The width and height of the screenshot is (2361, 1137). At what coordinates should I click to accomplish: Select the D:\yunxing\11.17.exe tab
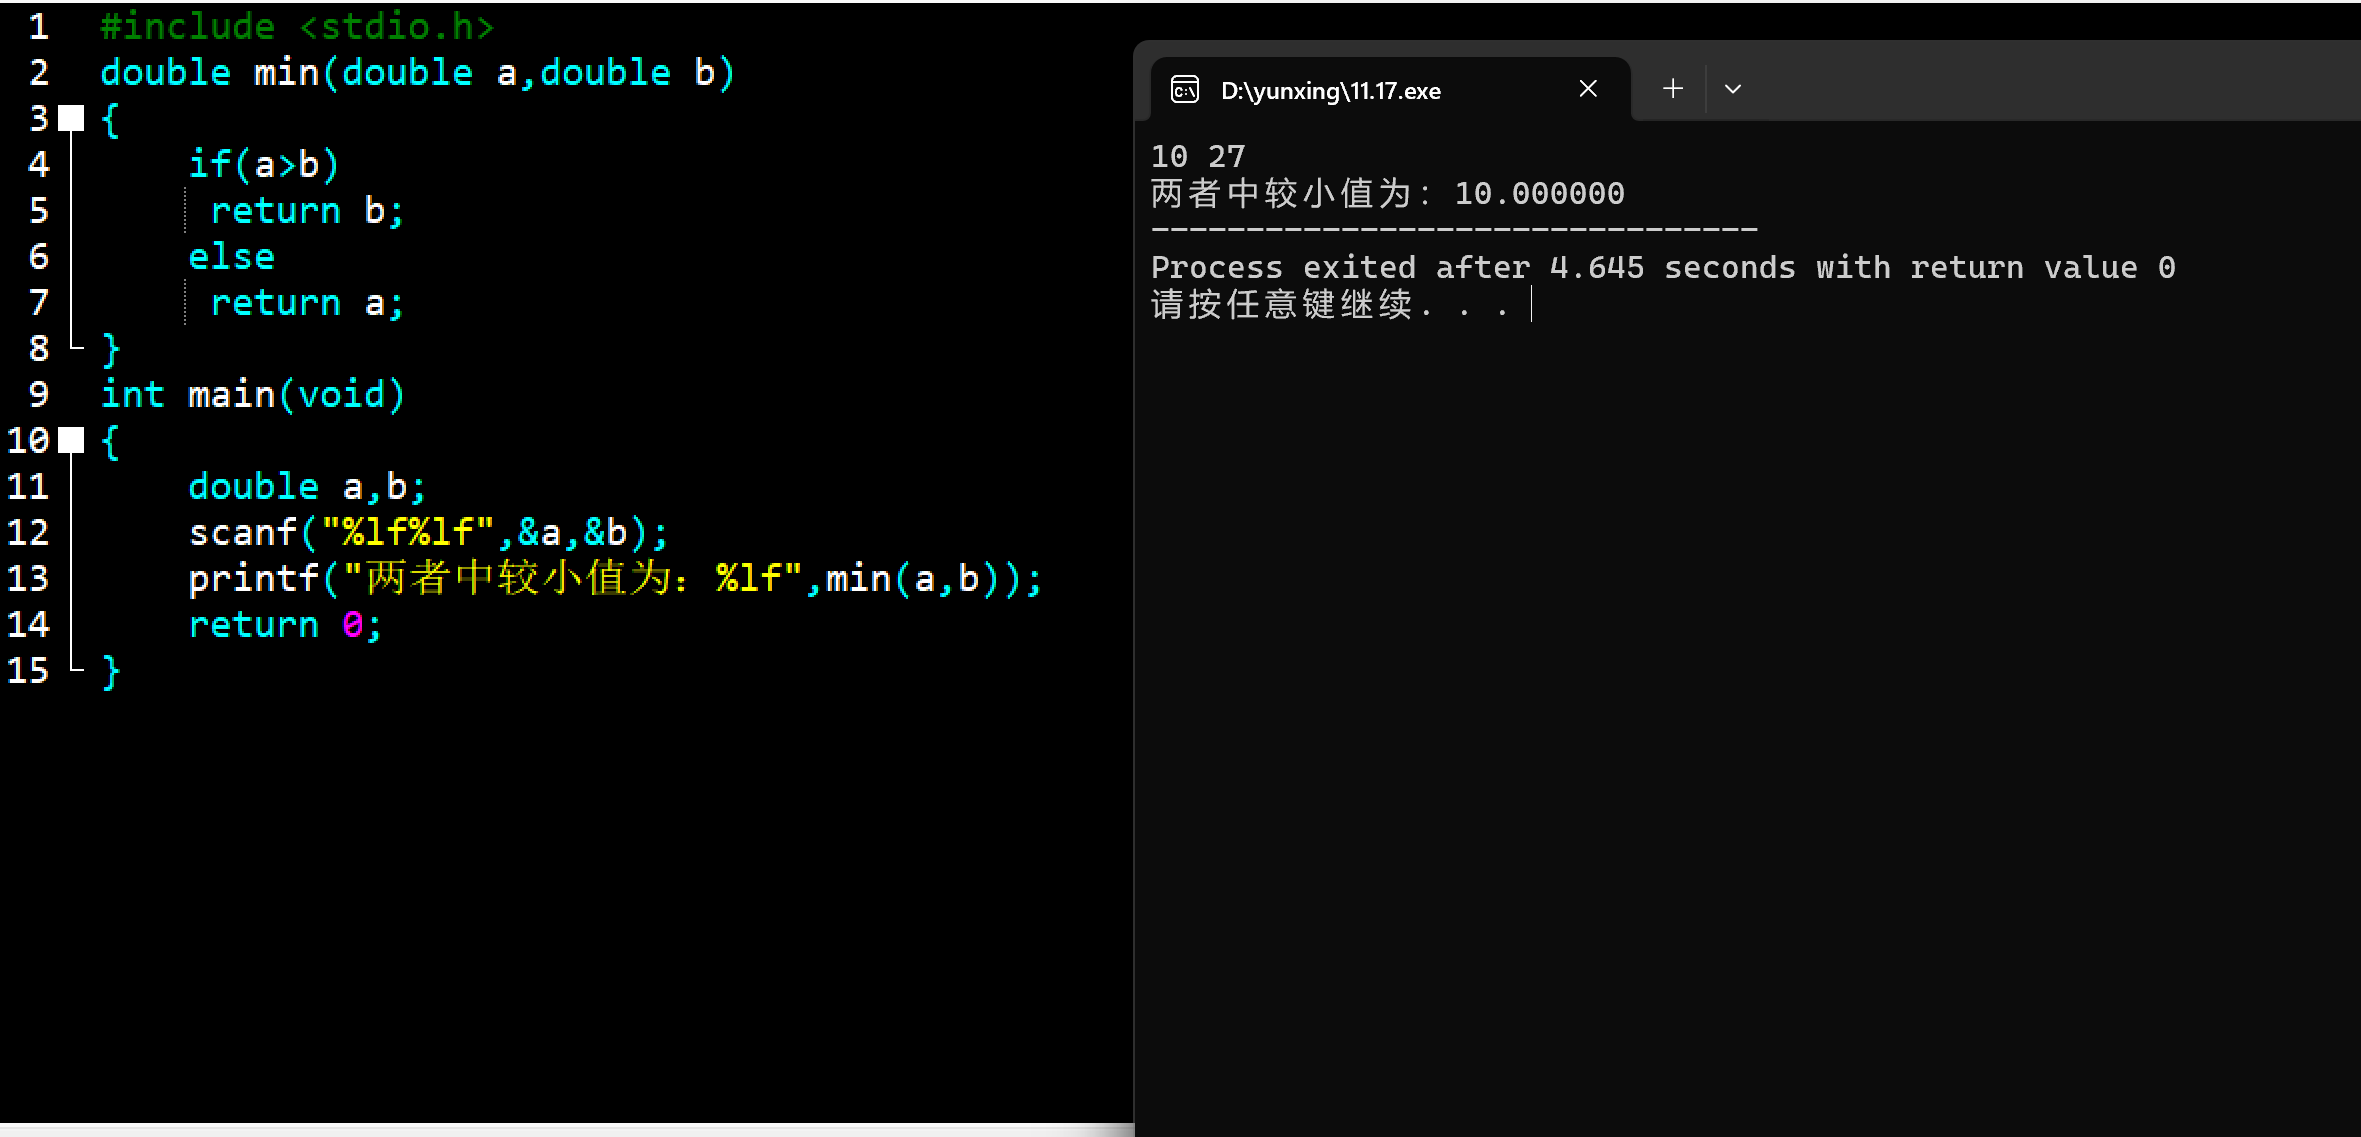pyautogui.click(x=1330, y=91)
